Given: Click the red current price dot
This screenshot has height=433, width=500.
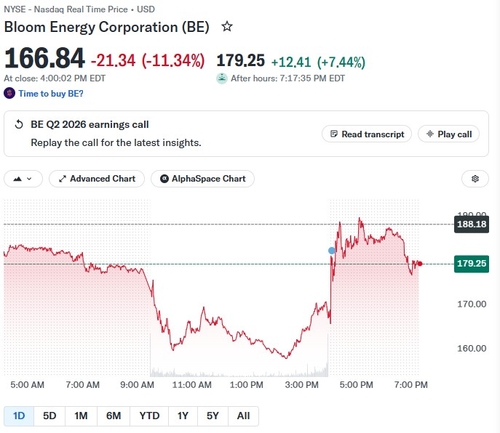Looking at the screenshot, I should click(x=420, y=264).
